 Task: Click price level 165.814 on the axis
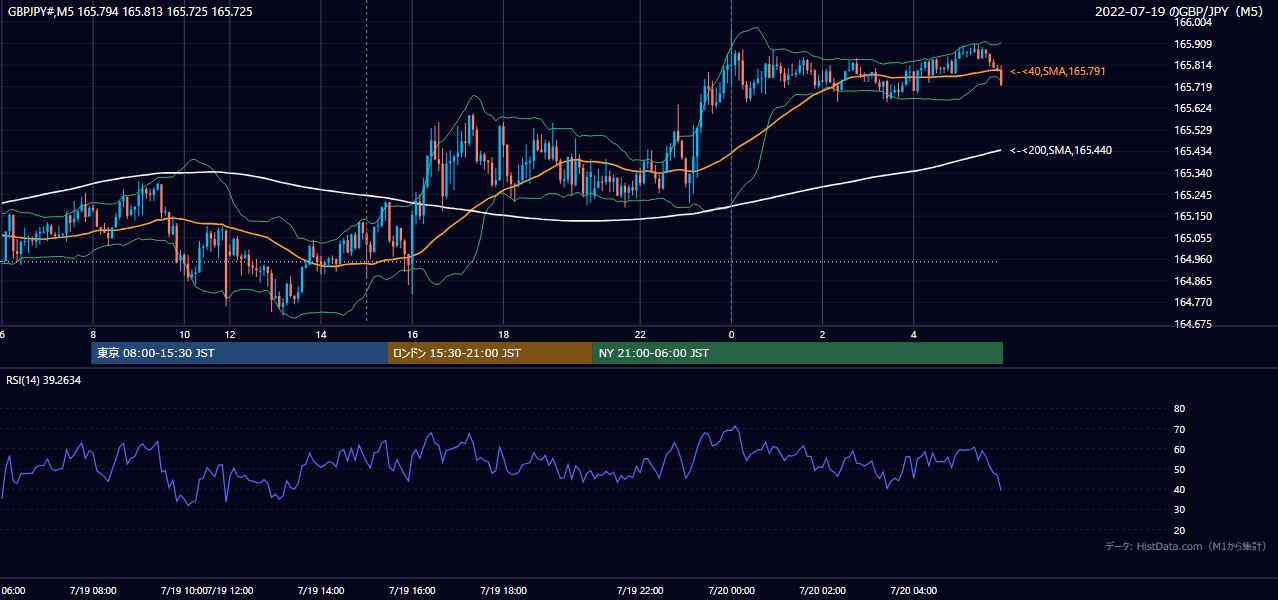pos(1194,65)
